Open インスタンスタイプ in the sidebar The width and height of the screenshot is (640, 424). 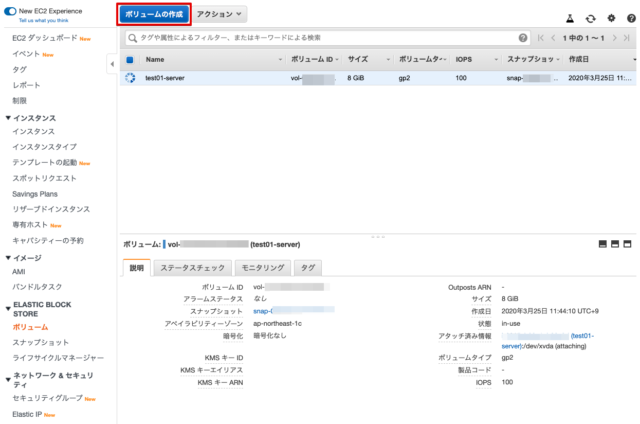(x=44, y=147)
